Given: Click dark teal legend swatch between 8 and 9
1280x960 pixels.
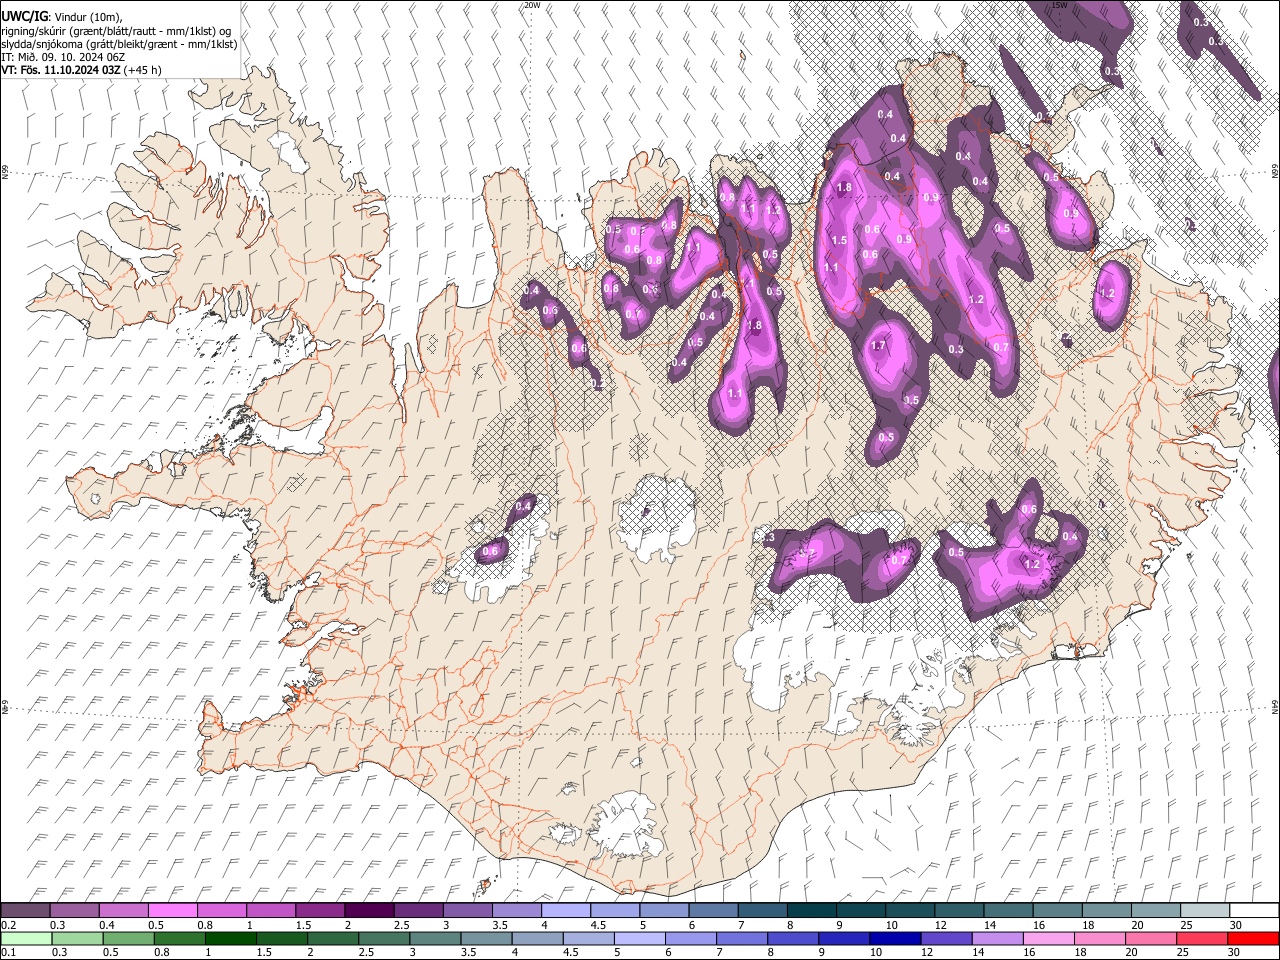Looking at the screenshot, I should pos(810,910).
